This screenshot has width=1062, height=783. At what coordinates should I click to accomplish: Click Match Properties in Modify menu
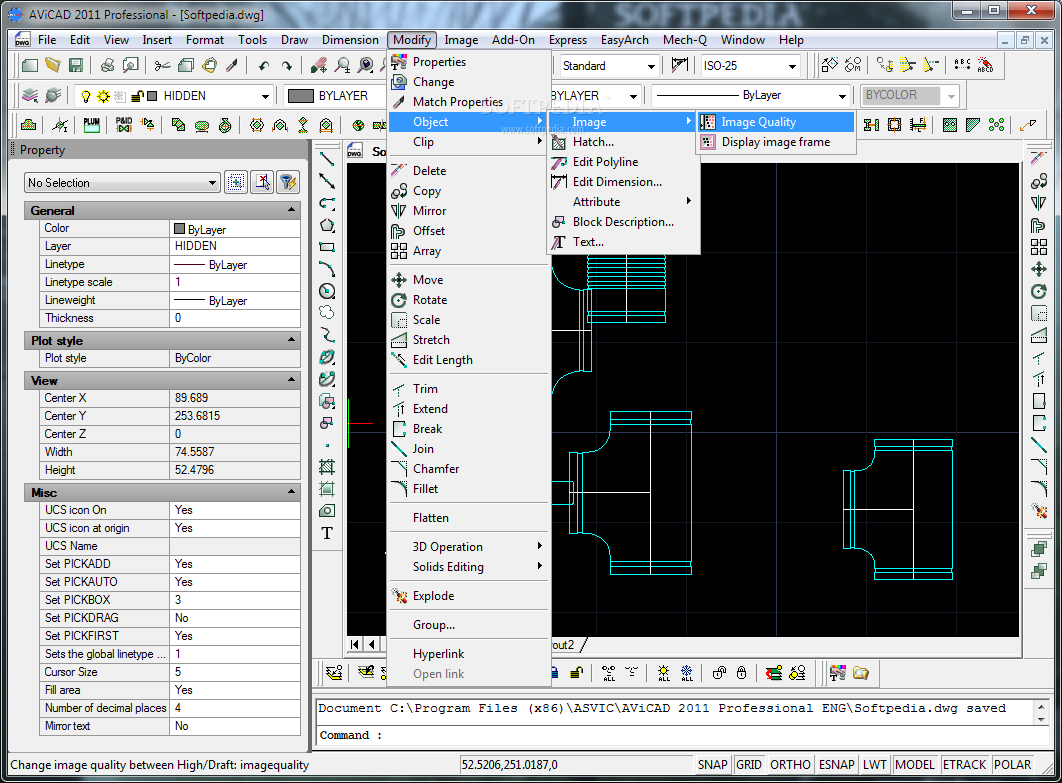469,102
